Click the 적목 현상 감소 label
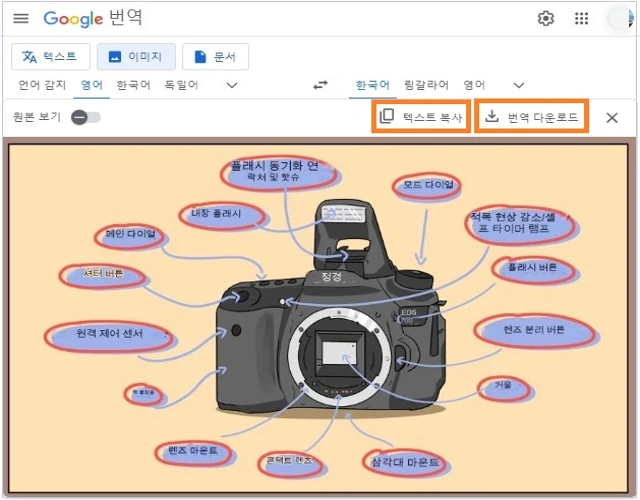This screenshot has width=640, height=500. click(513, 222)
